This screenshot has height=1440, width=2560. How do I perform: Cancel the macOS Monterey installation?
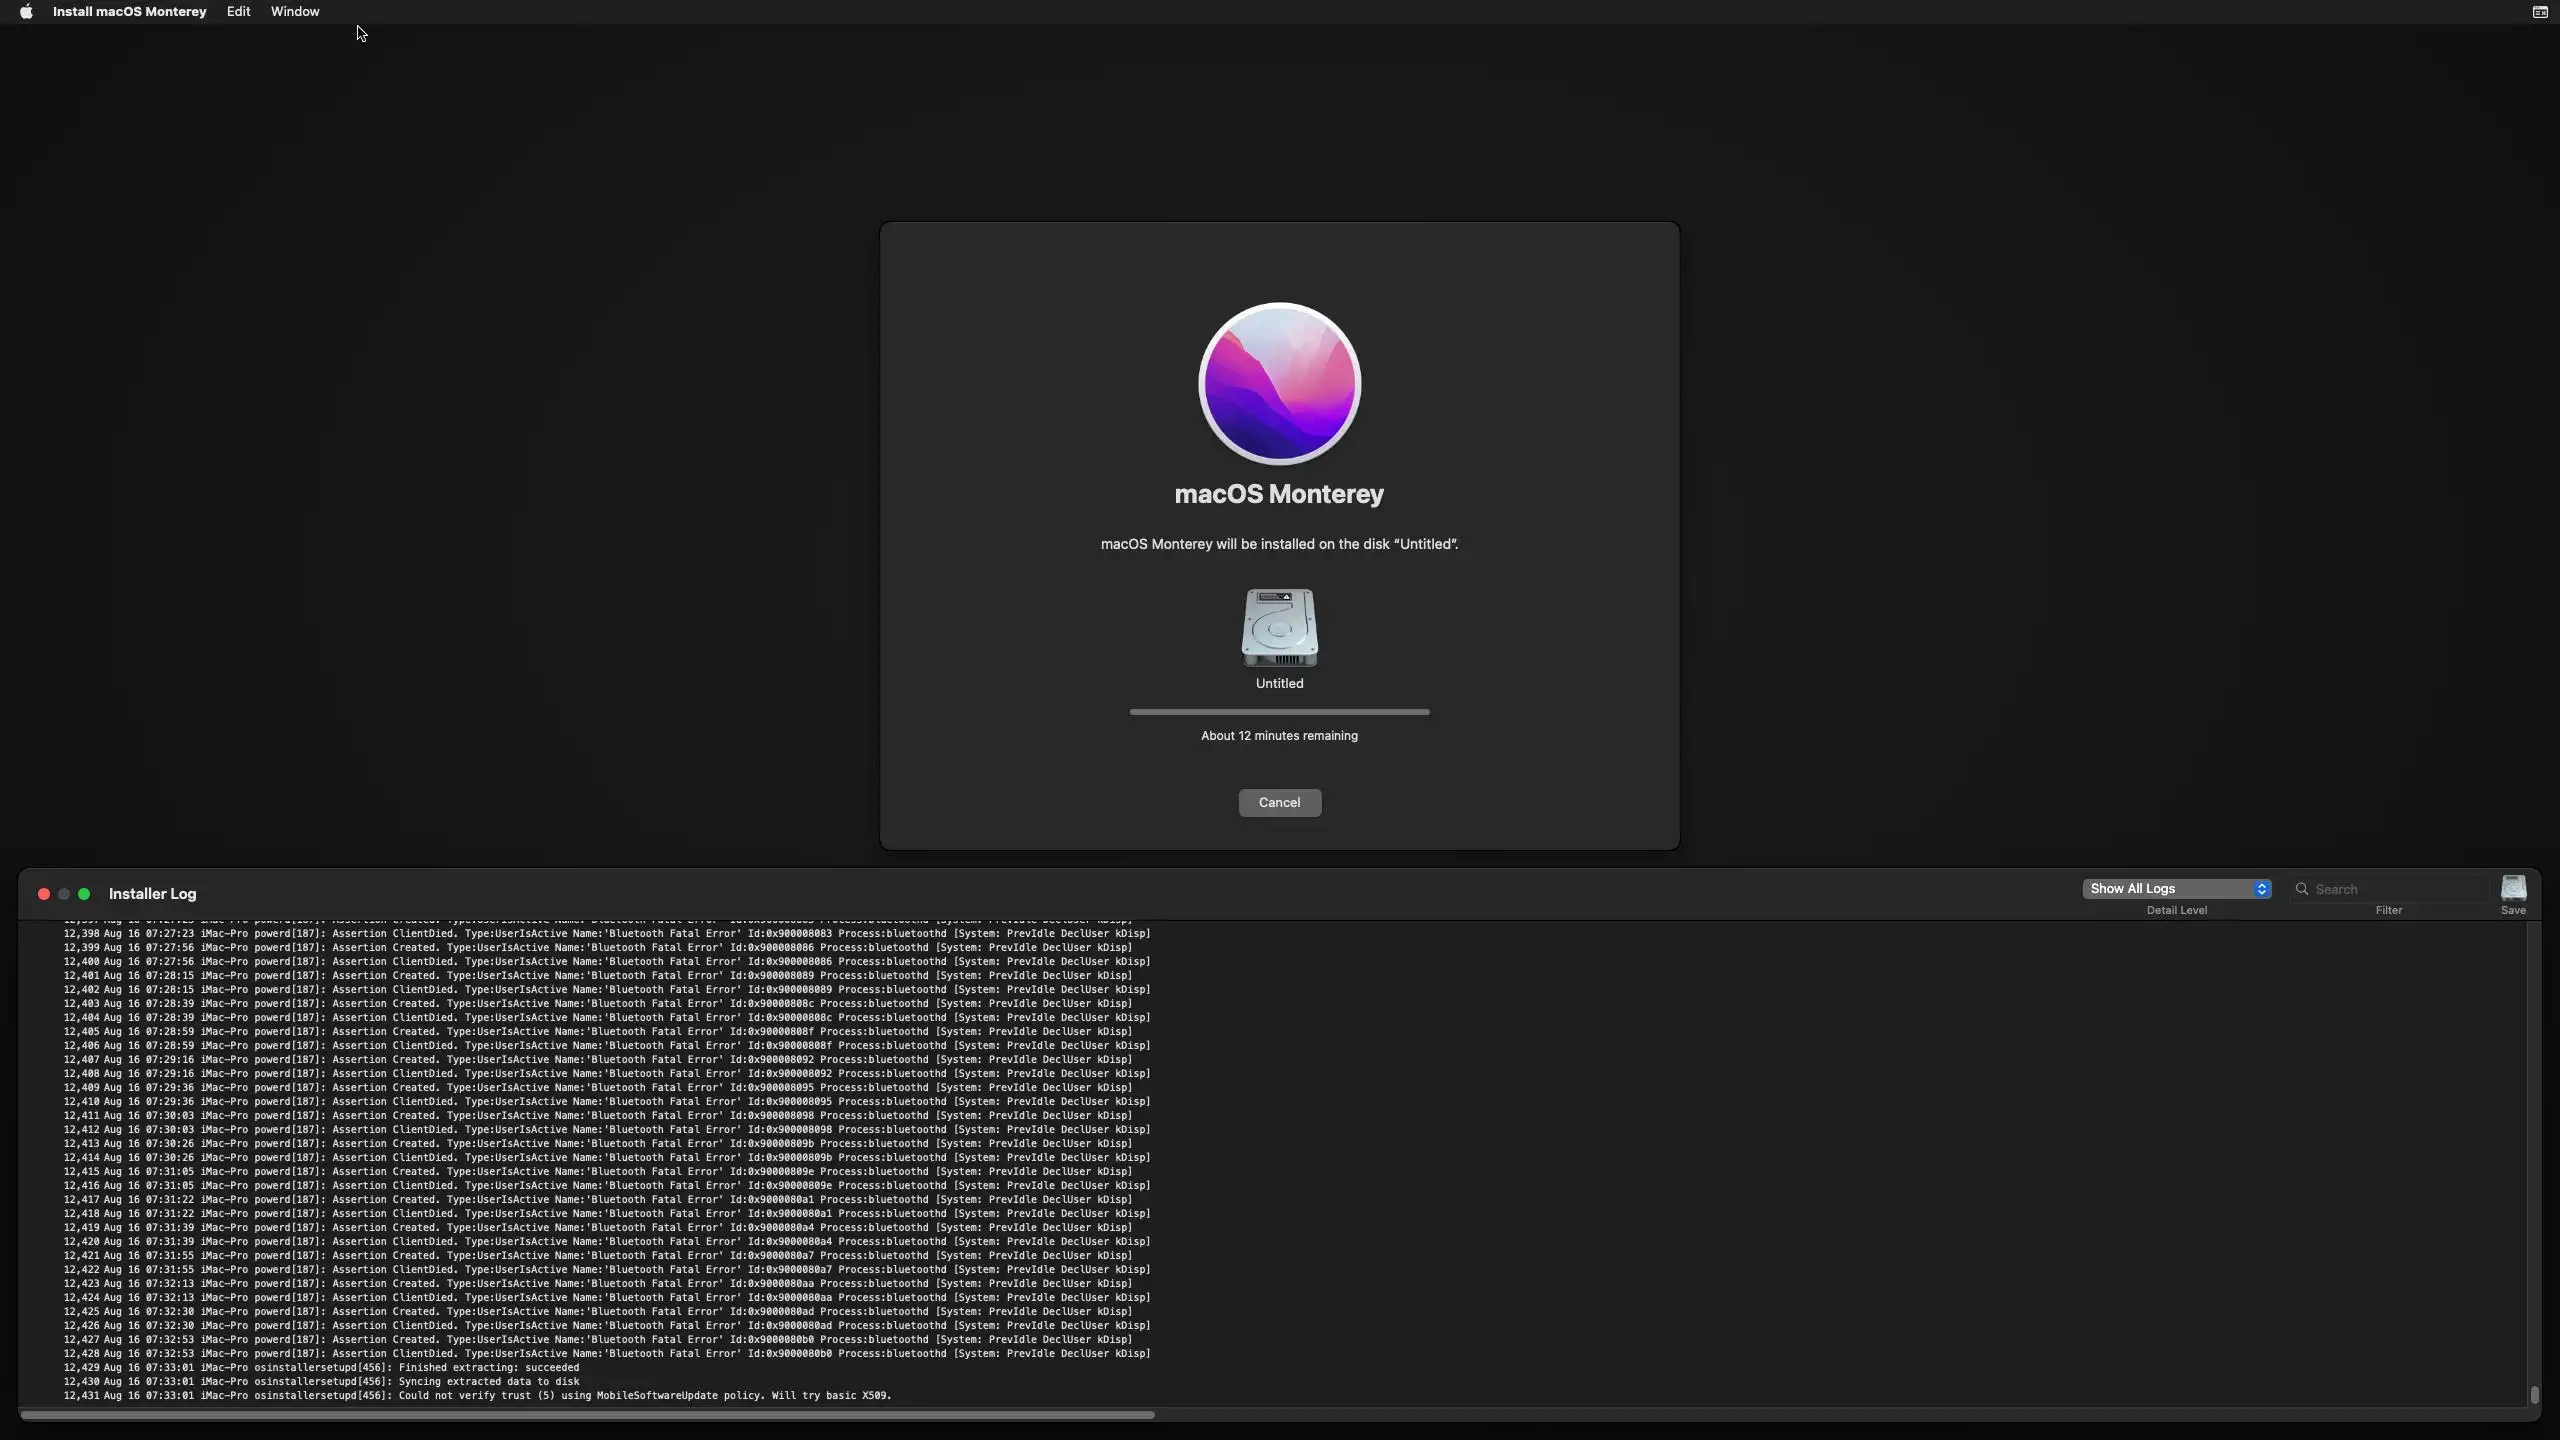pos(1279,803)
